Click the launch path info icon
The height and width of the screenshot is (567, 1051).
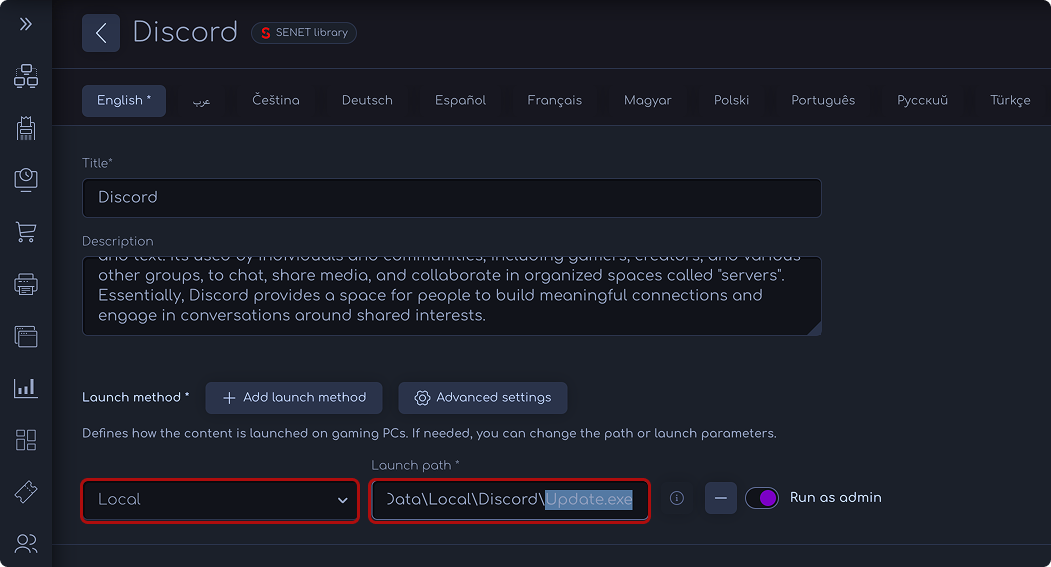(677, 498)
